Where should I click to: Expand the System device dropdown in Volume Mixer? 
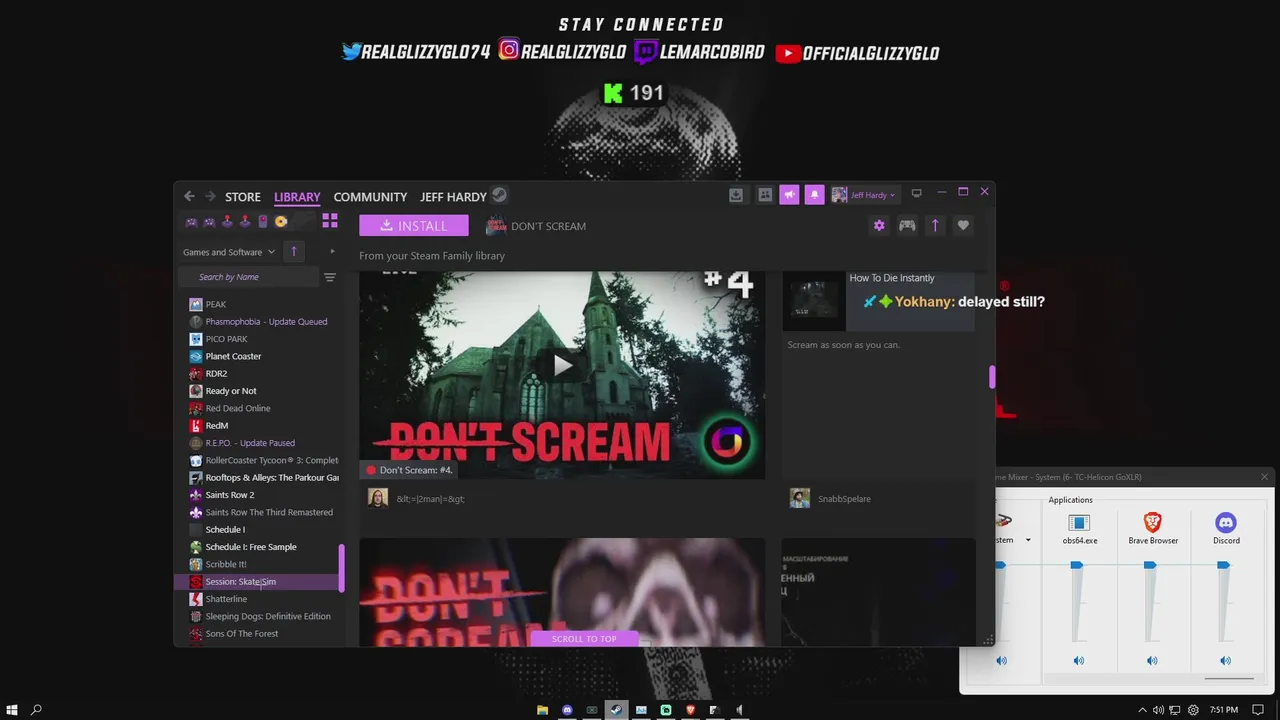pyautogui.click(x=1028, y=541)
